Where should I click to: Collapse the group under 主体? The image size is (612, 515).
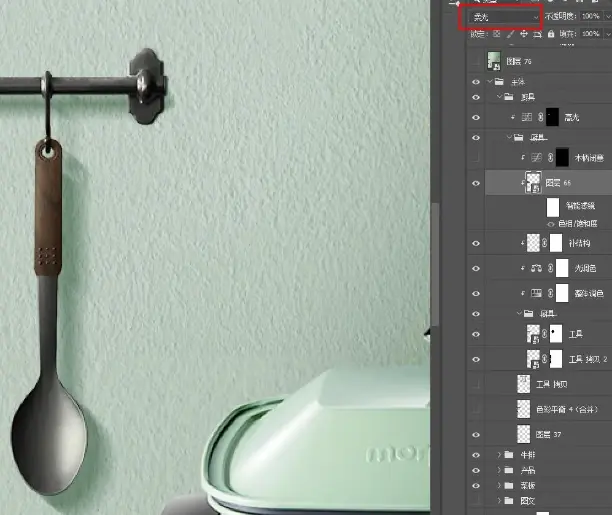point(500,96)
